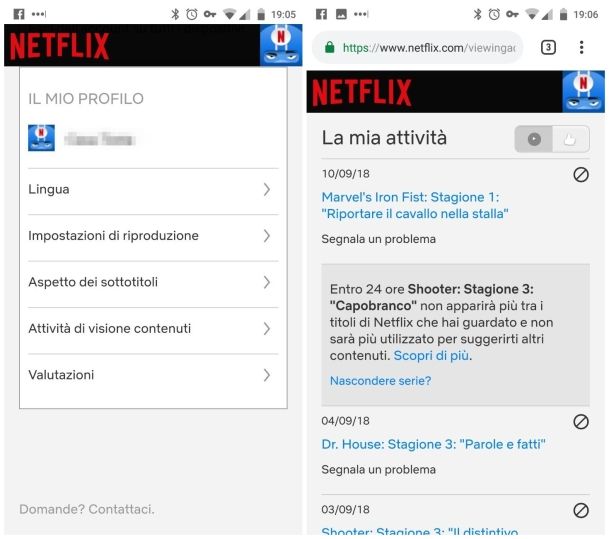Expand Impostazioni di riproduzione chevron
The height and width of the screenshot is (539, 609).
266,236
